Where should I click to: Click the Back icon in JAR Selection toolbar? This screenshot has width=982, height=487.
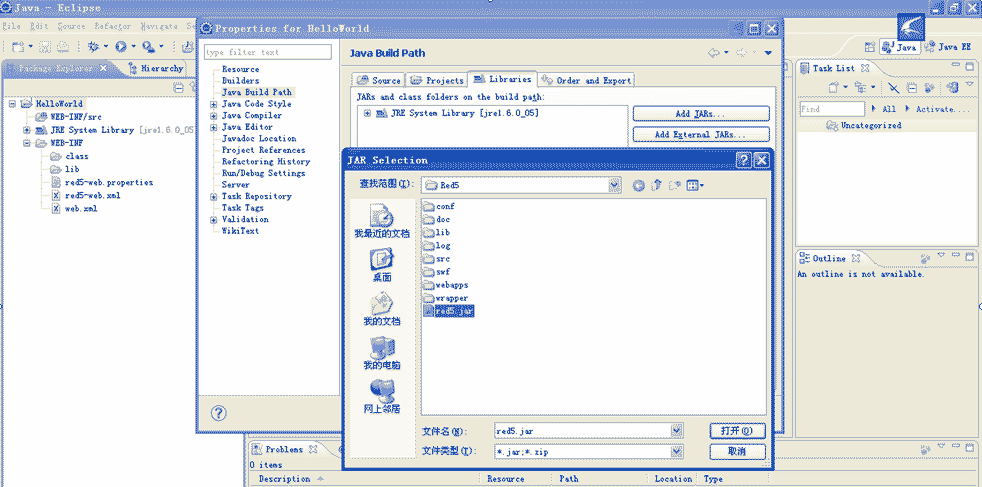[638, 185]
